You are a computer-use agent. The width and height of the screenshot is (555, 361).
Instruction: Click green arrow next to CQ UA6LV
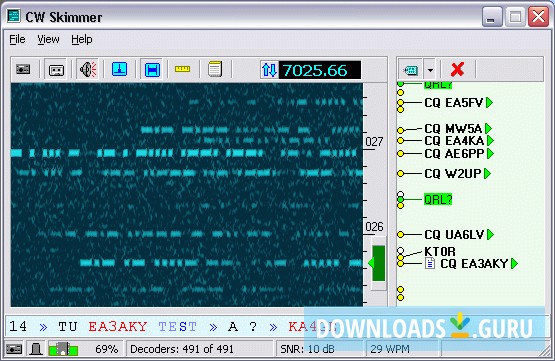(x=490, y=234)
